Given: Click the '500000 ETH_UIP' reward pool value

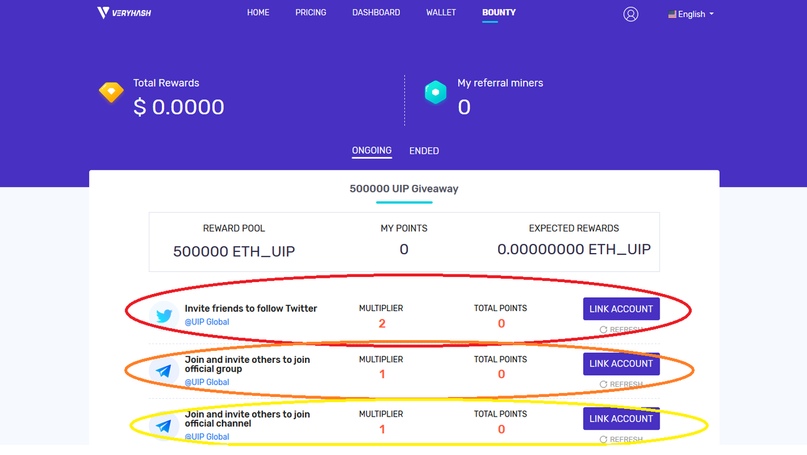Looking at the screenshot, I should pos(234,251).
